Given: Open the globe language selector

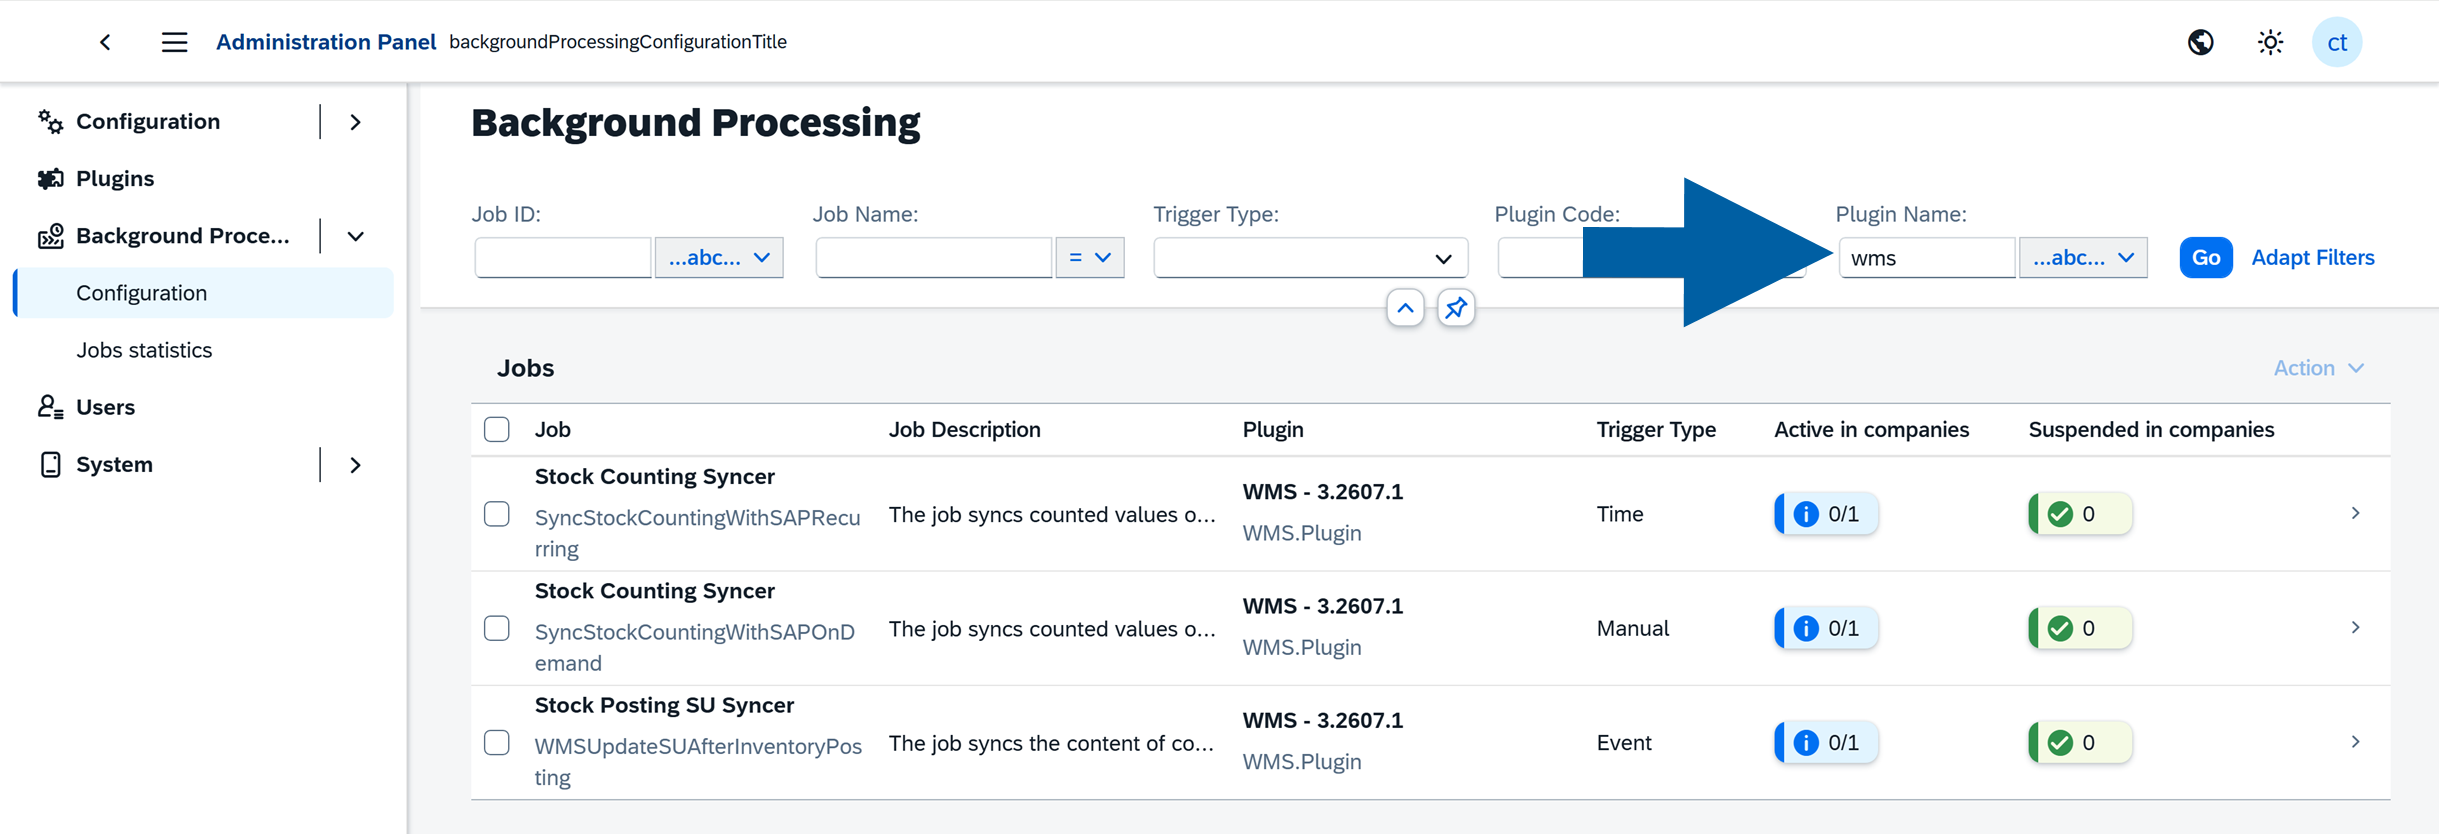Looking at the screenshot, I should tap(2200, 42).
